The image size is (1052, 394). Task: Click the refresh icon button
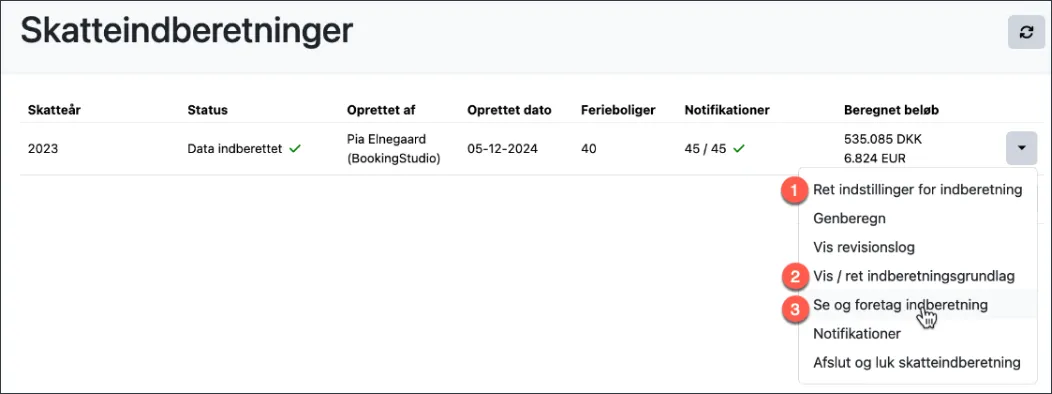click(x=1026, y=33)
